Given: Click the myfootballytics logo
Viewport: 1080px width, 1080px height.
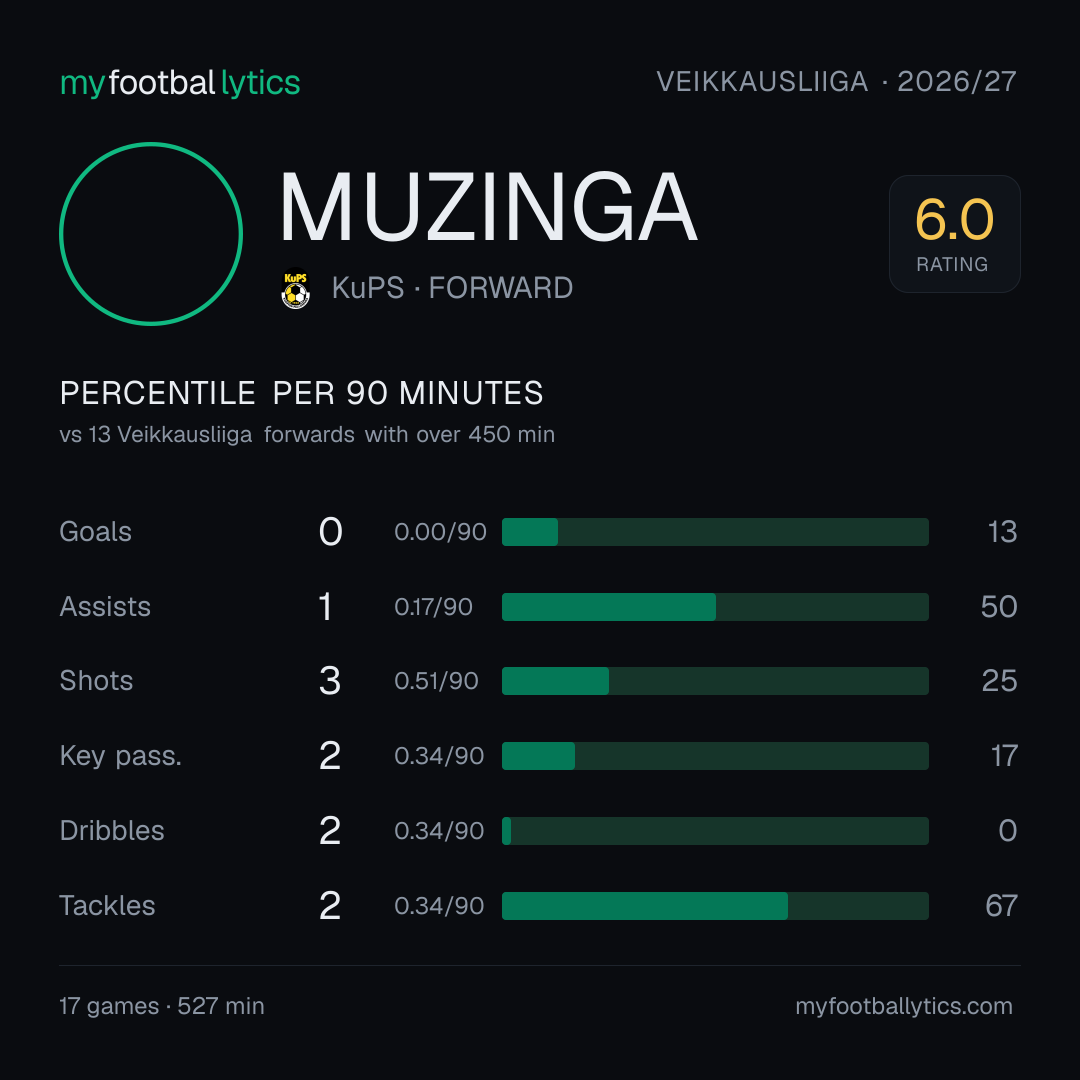Looking at the screenshot, I should [180, 83].
